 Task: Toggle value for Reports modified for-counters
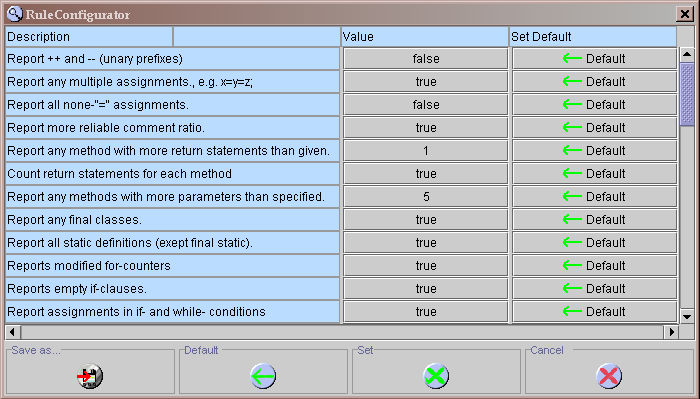[x=426, y=266]
